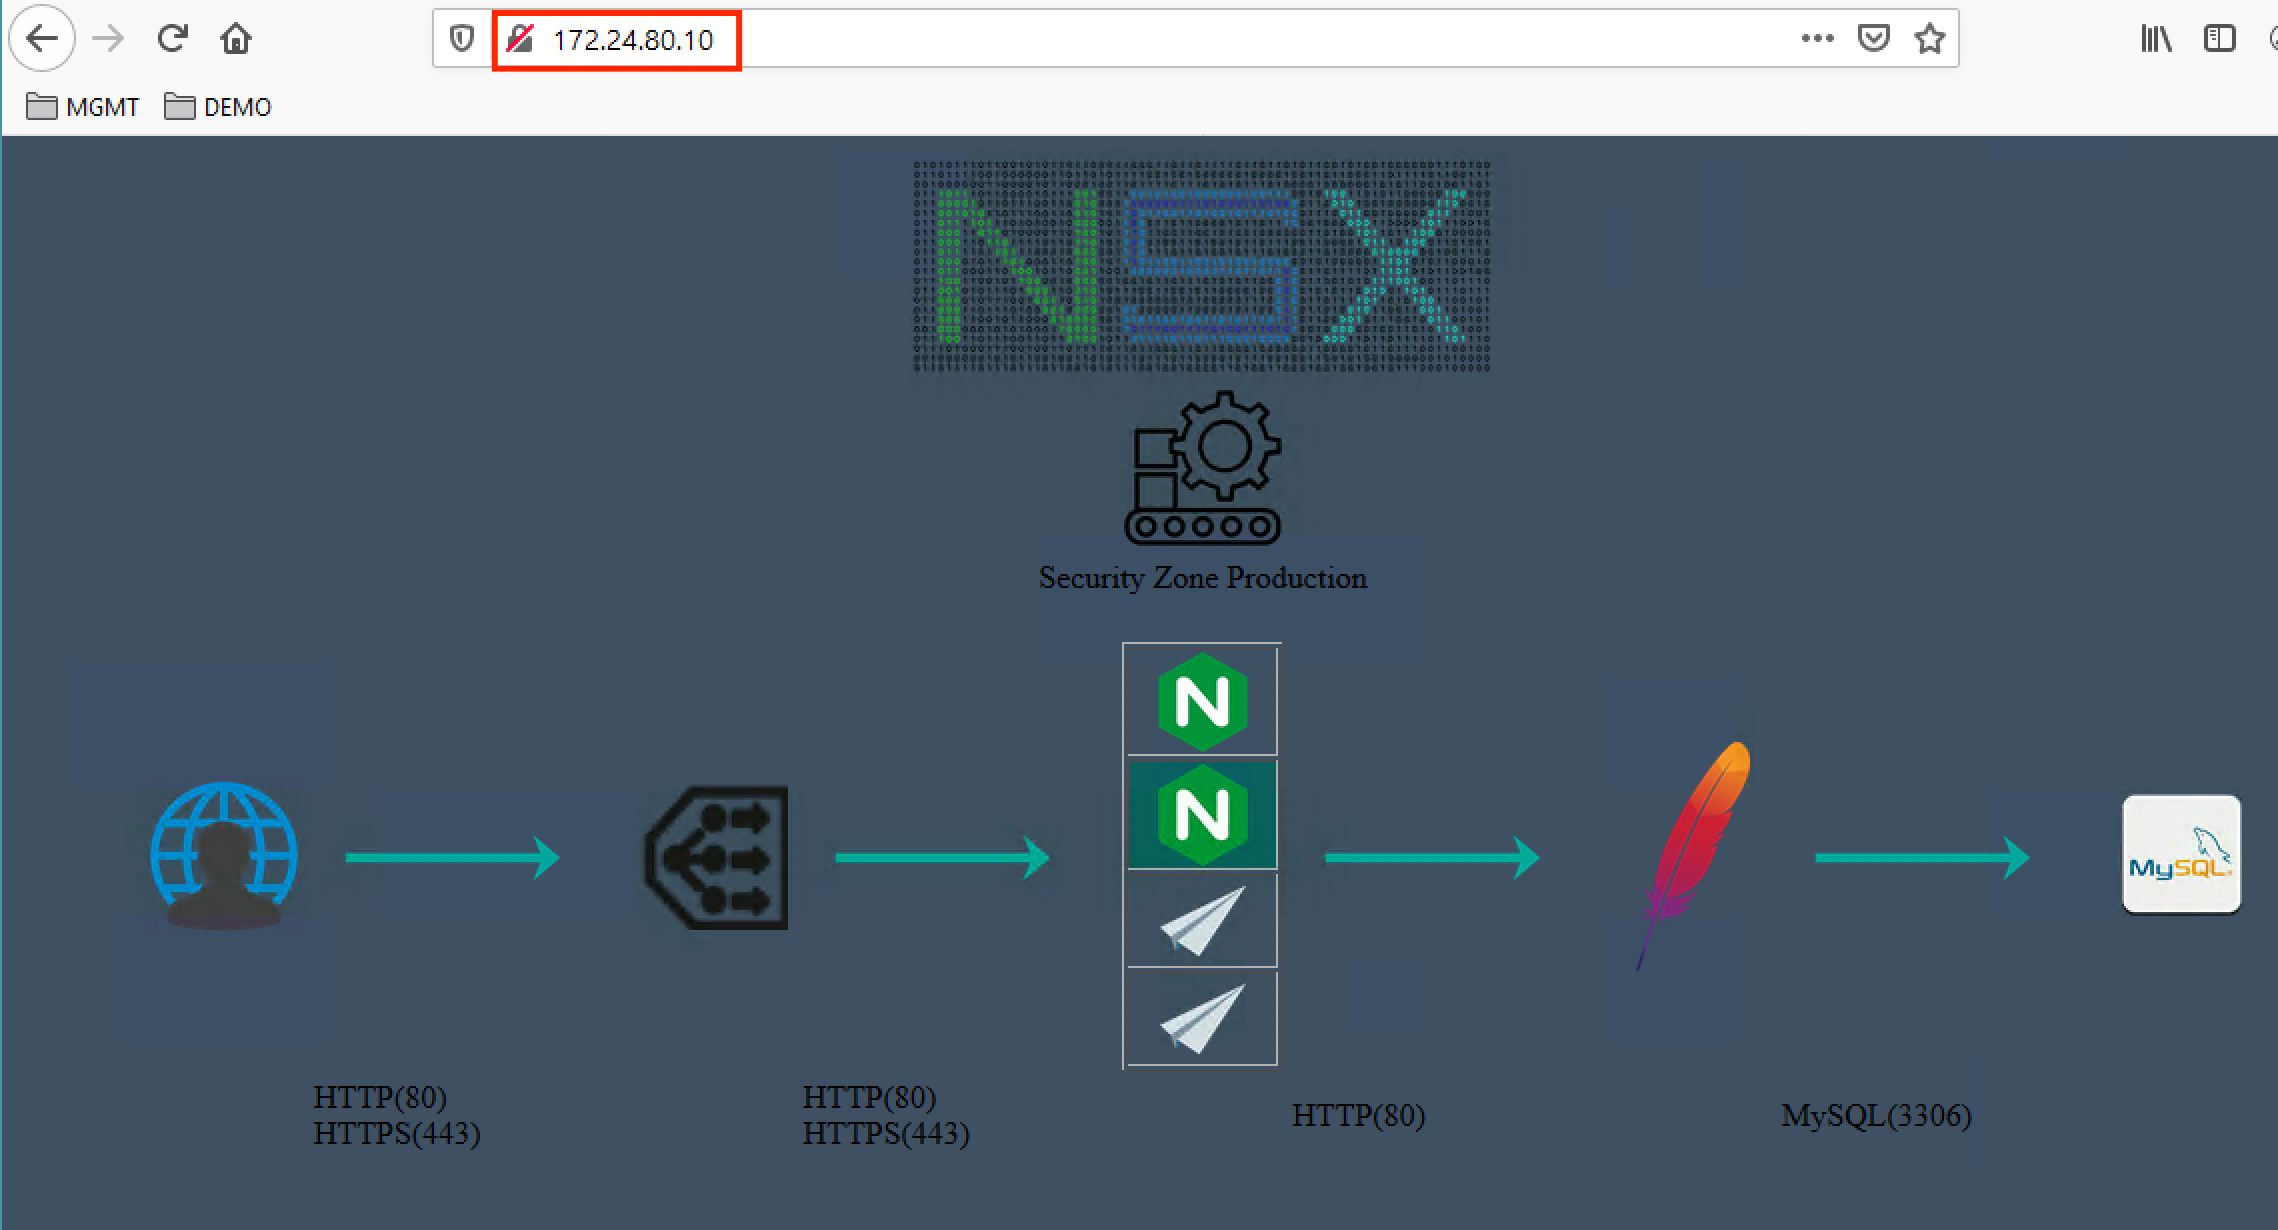Viewport: 2278px width, 1230px height.
Task: Bookmark this page with the star
Action: [1929, 39]
